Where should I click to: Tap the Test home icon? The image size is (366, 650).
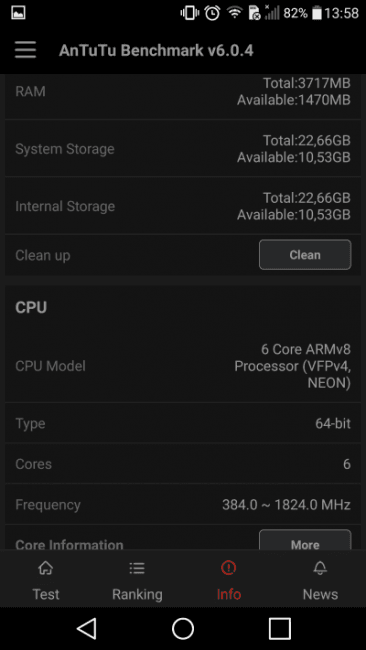[46, 568]
